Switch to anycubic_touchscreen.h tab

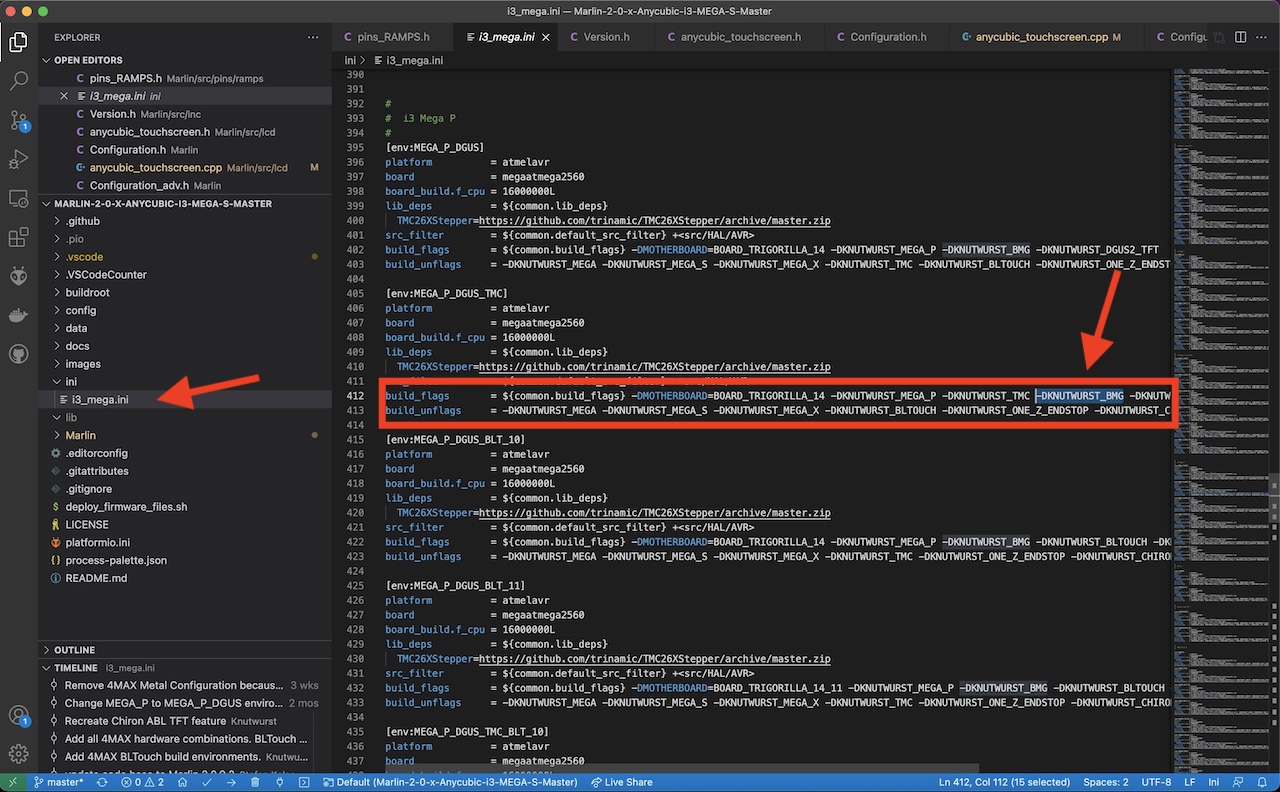click(741, 37)
